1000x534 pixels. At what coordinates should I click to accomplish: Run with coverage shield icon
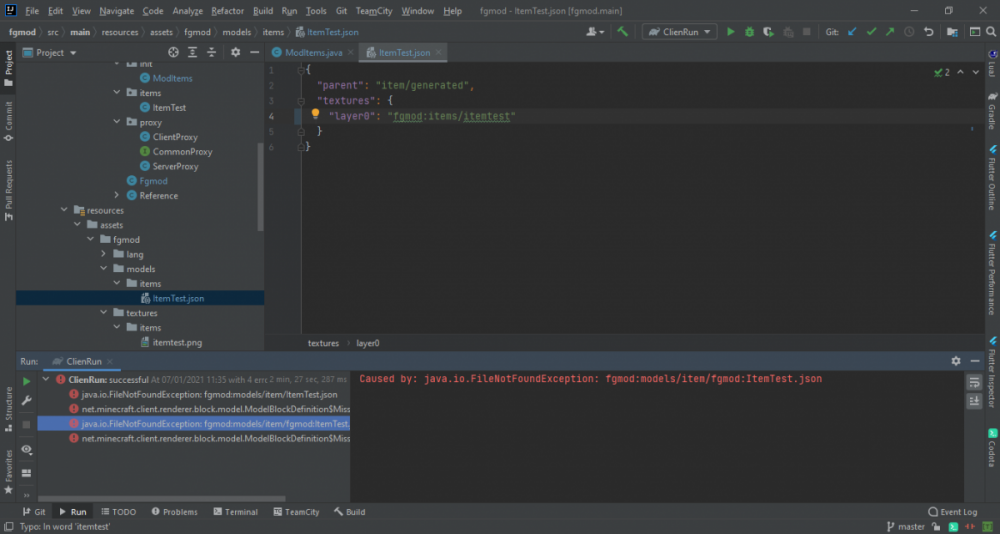(x=768, y=32)
